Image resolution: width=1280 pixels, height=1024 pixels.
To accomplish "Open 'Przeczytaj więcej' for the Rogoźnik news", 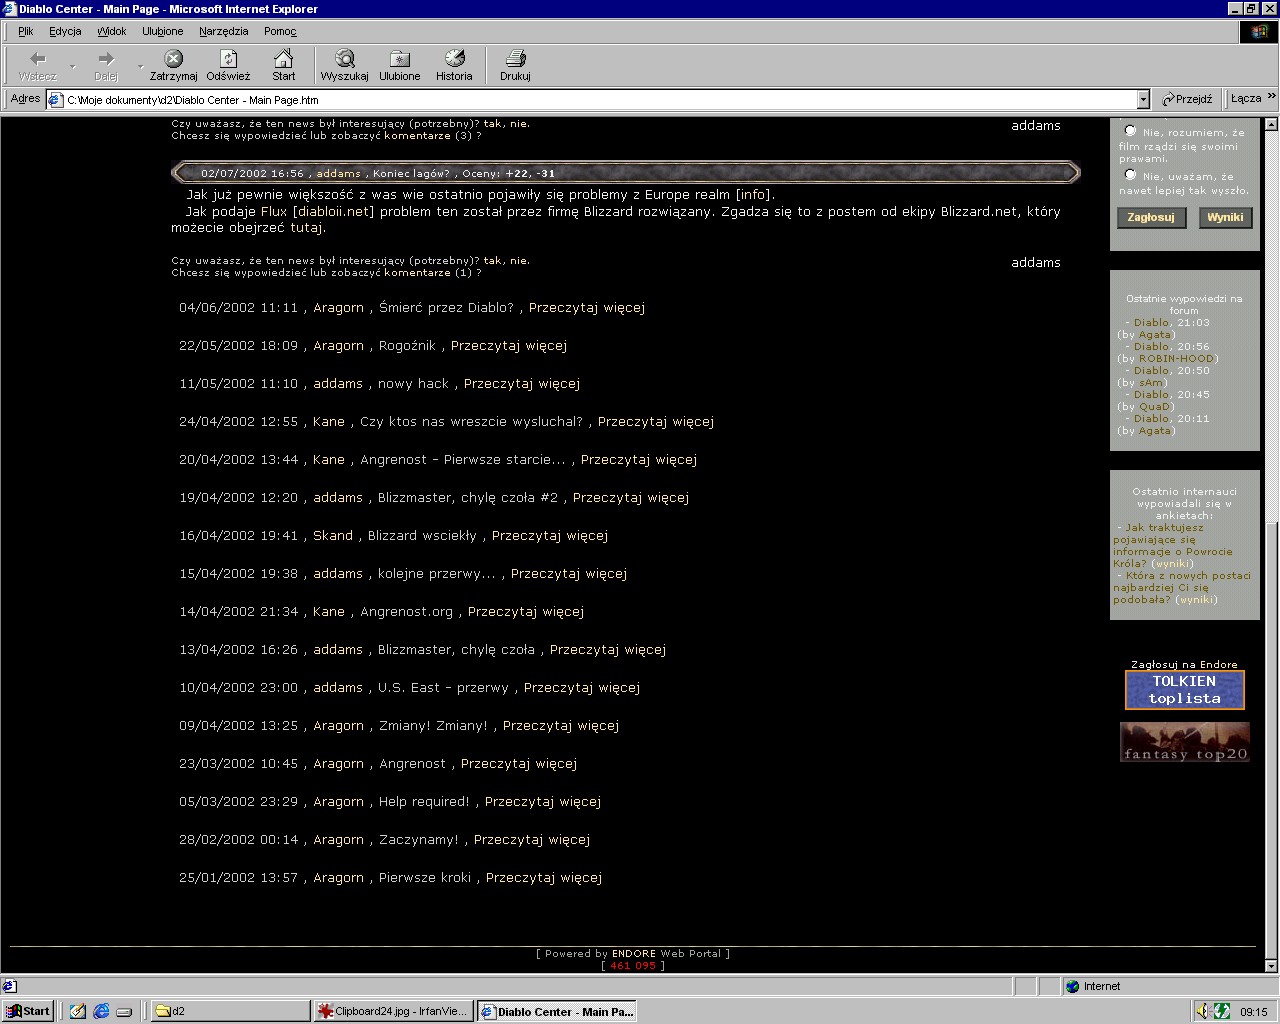I will (x=508, y=346).
